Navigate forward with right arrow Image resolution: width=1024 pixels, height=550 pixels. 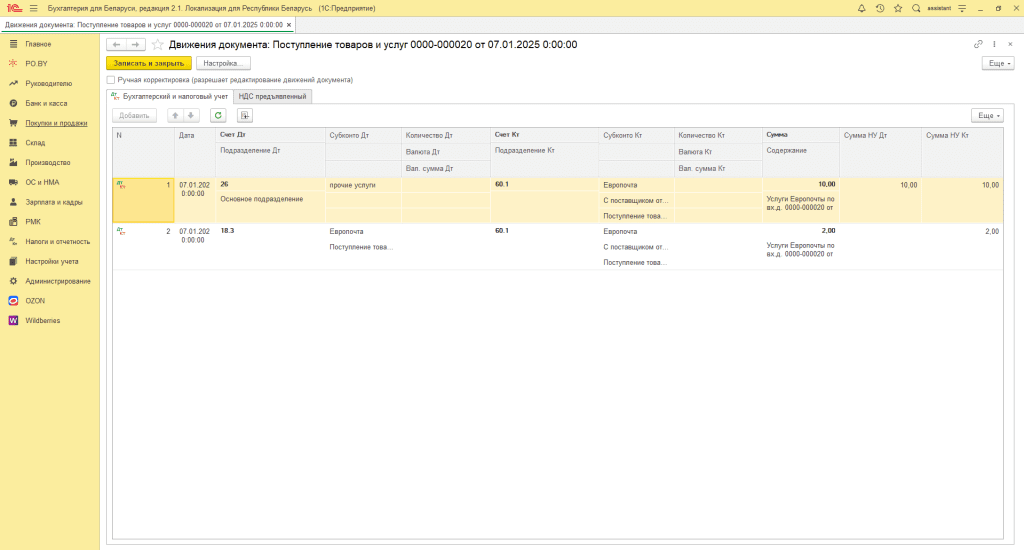tap(135, 44)
